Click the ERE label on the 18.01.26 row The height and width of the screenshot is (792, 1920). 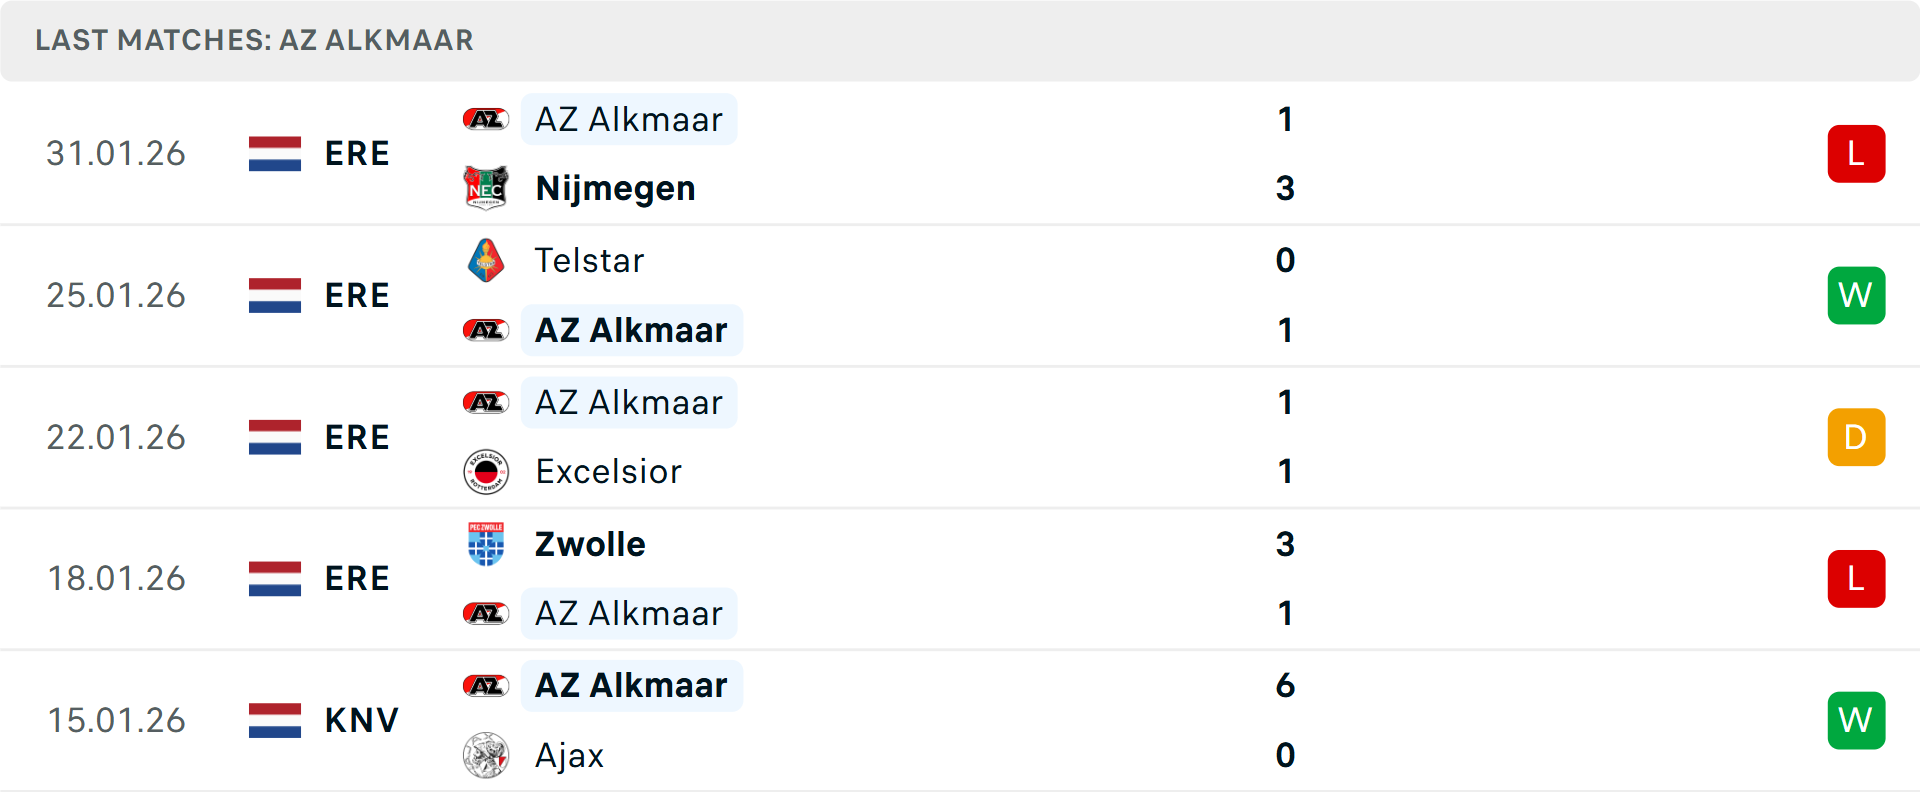click(x=357, y=578)
